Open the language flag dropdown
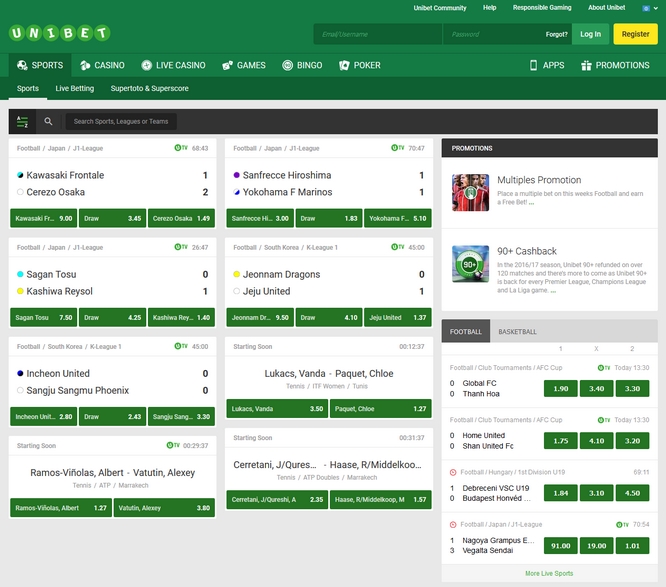The width and height of the screenshot is (666, 587). click(x=650, y=8)
